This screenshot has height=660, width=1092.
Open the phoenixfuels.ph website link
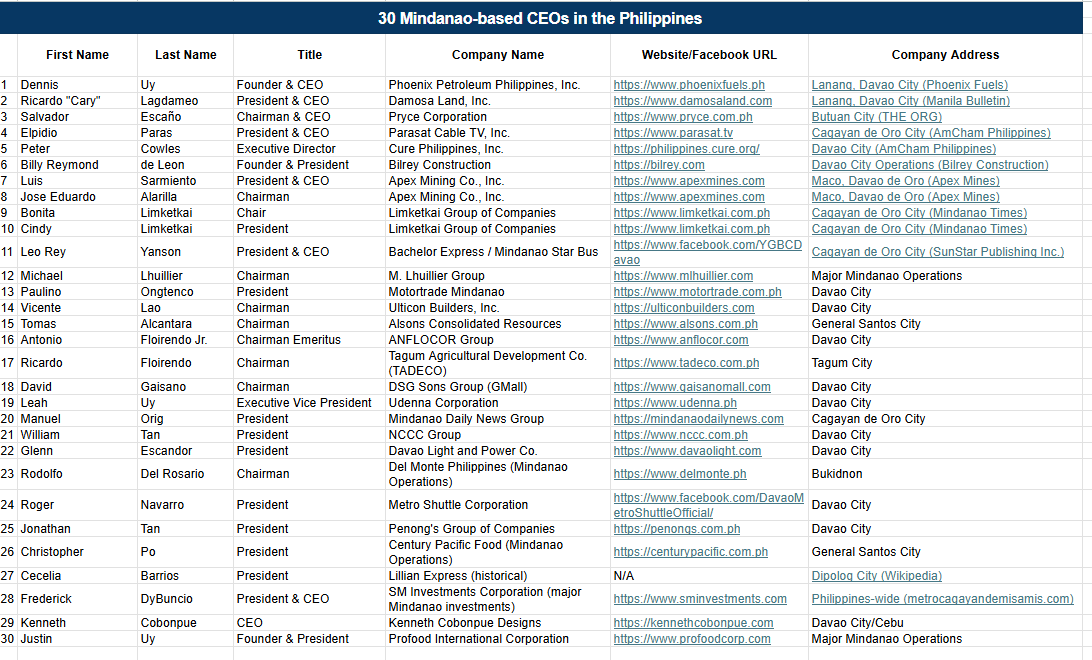coord(689,85)
